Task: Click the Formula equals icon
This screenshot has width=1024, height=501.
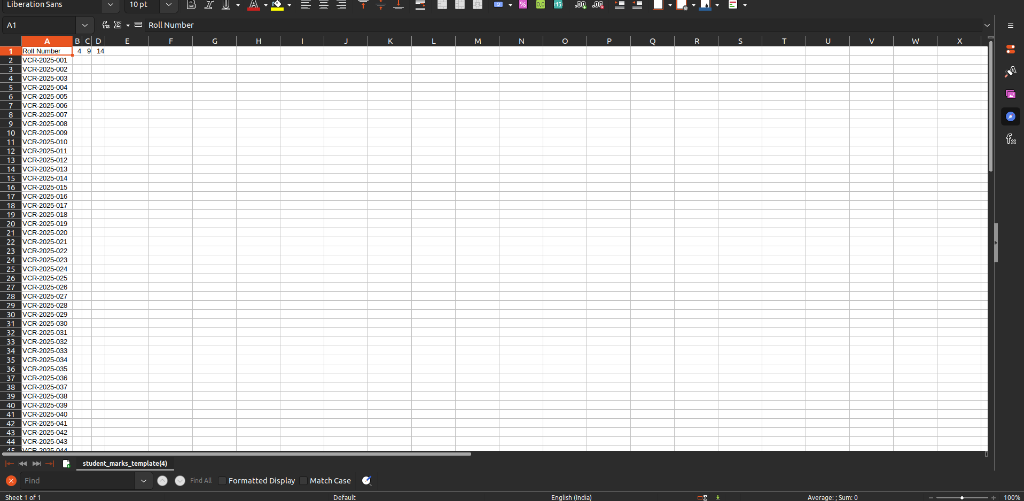Action: [138, 25]
